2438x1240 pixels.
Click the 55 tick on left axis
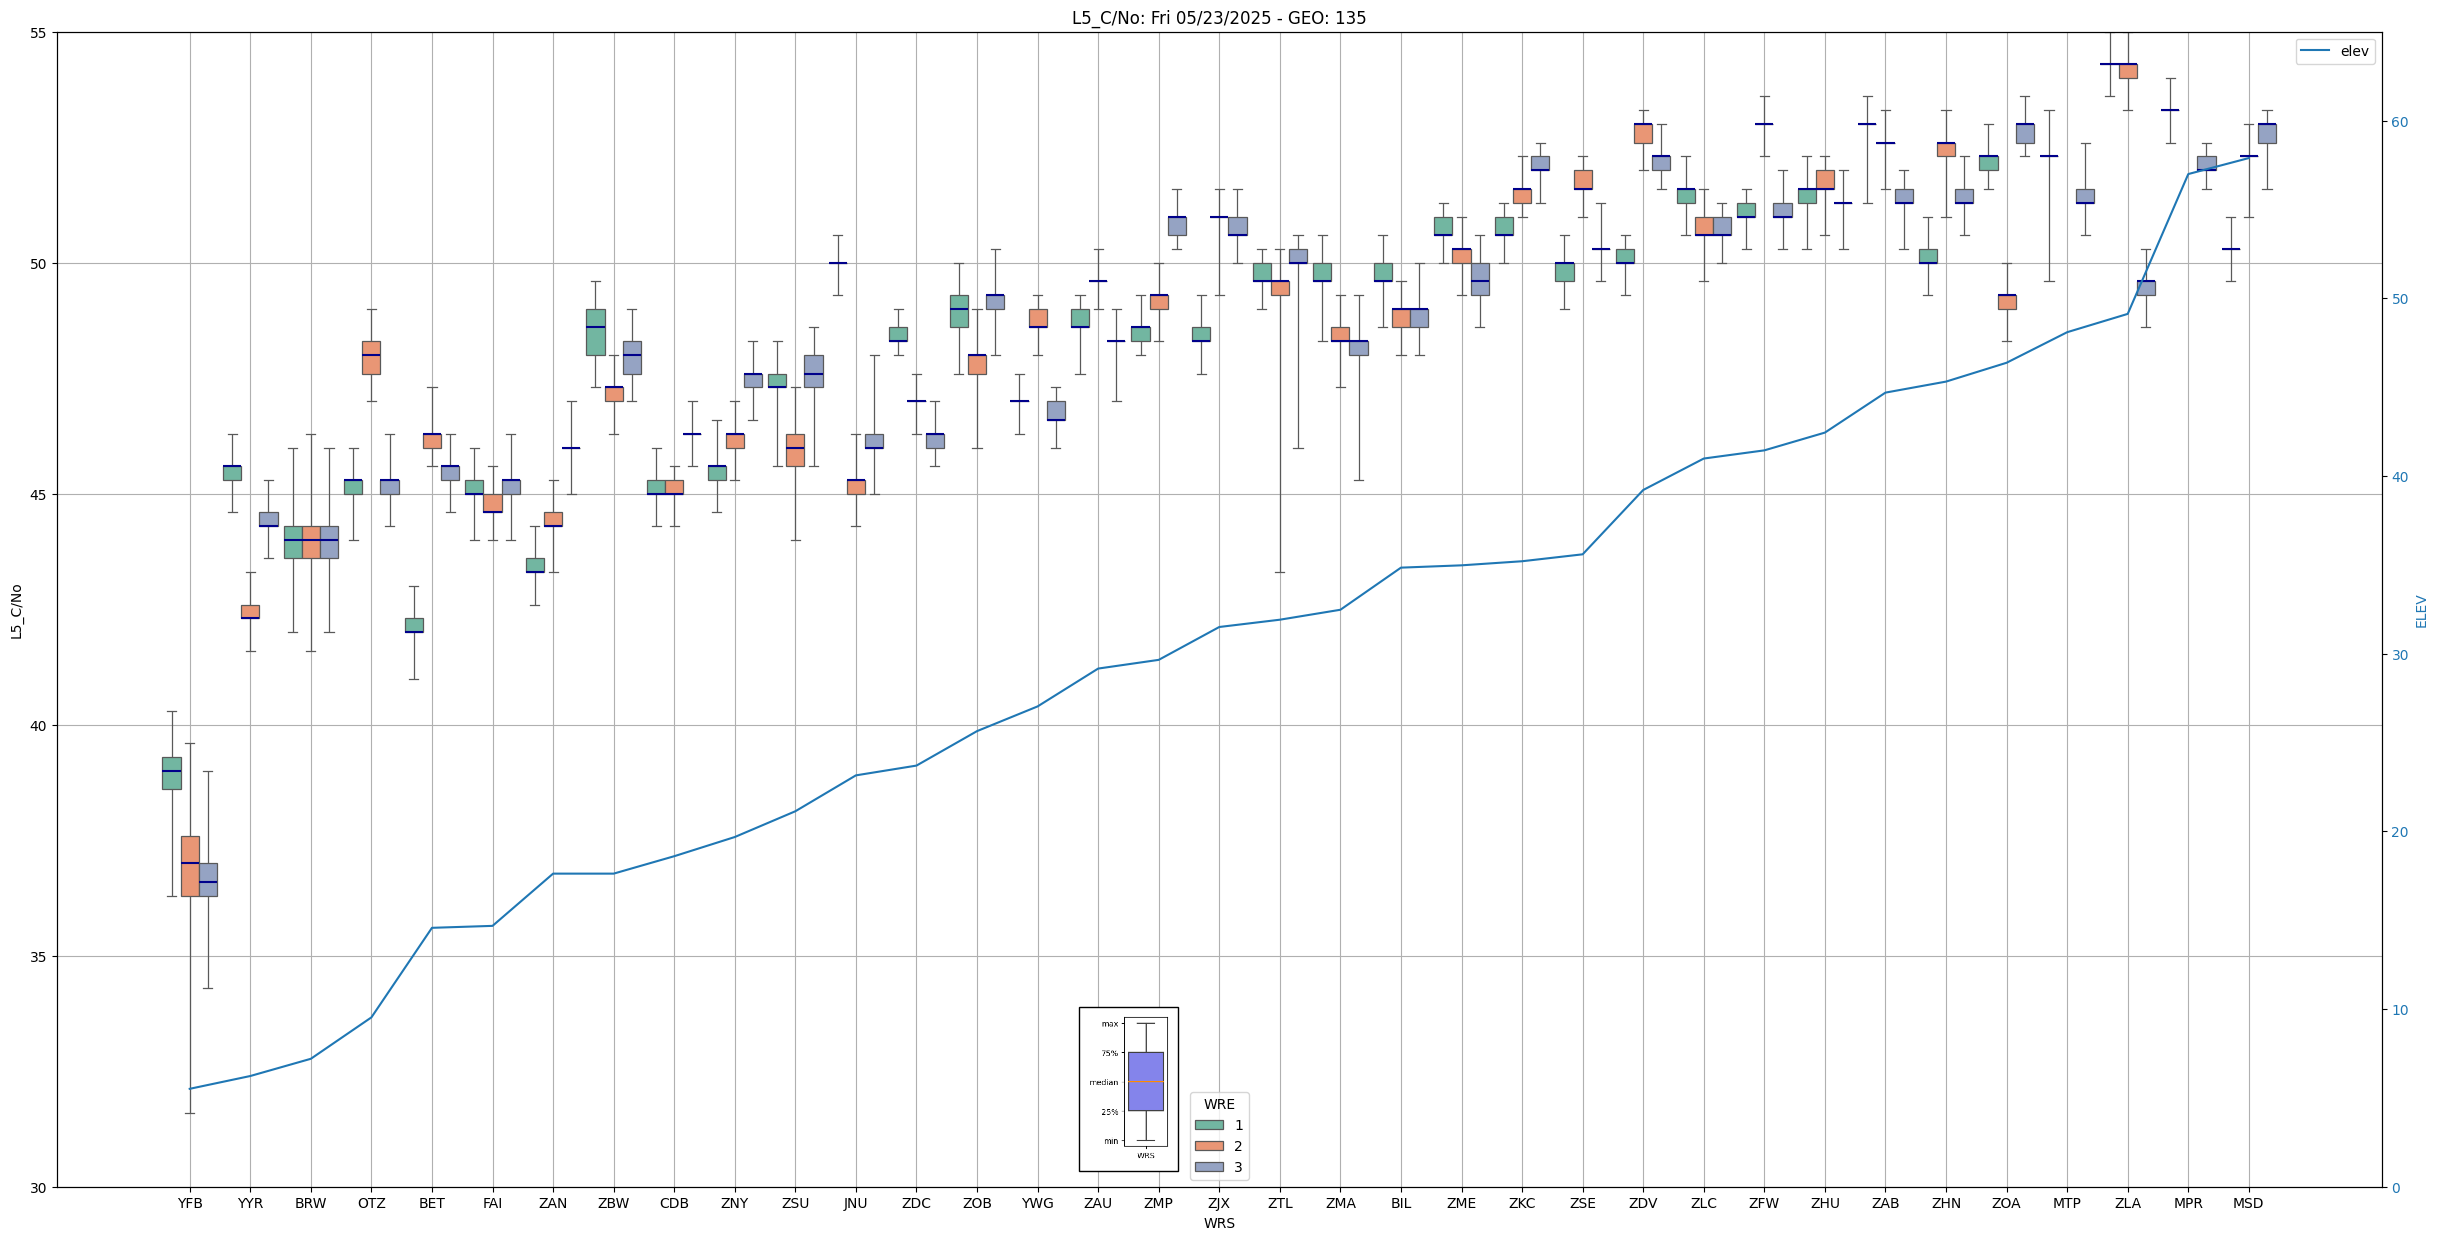40,33
